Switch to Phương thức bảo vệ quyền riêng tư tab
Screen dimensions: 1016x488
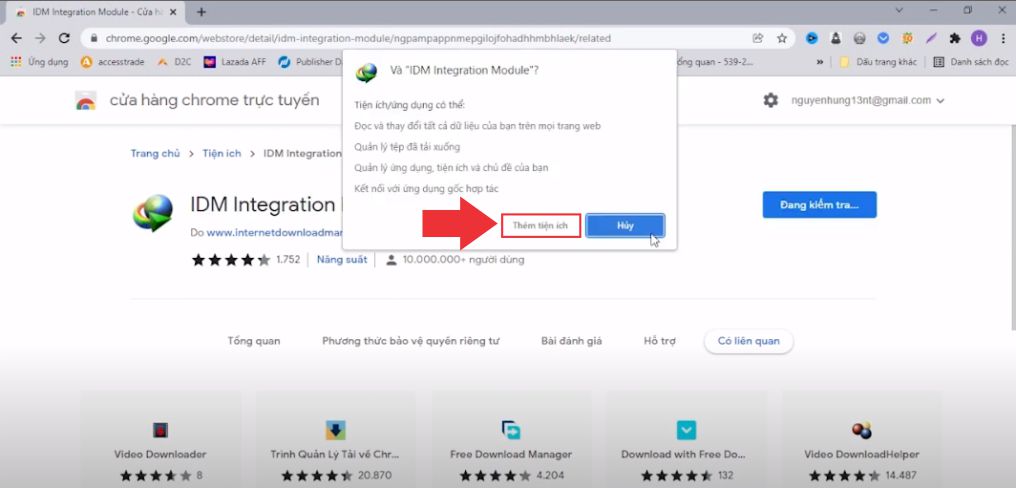point(411,341)
